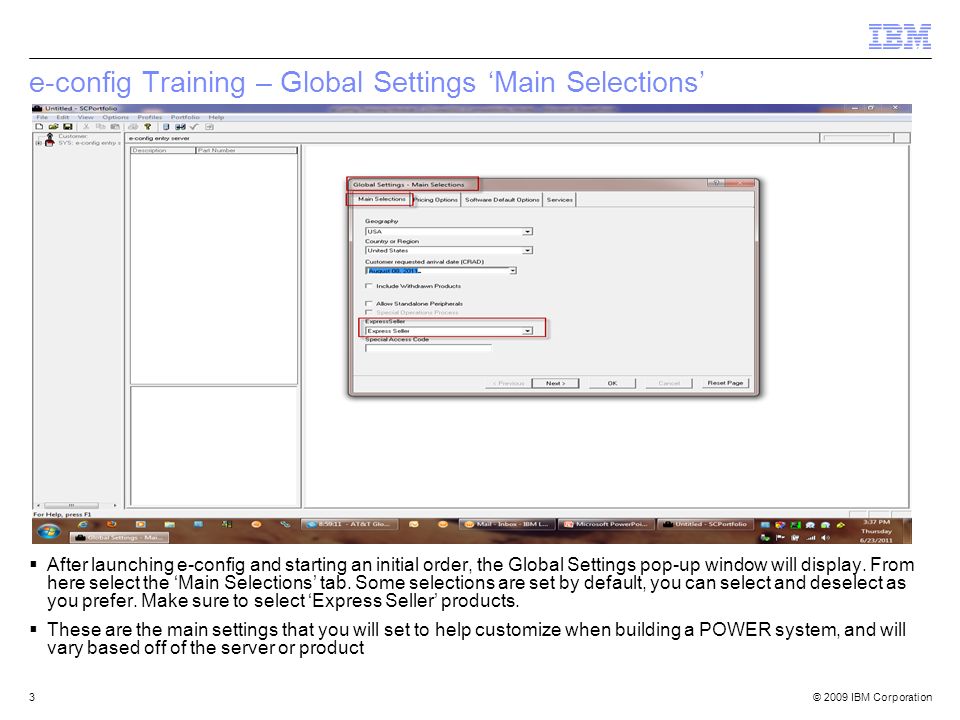This screenshot has width=960, height=720.
Task: Open the ExpressSeller dropdown
Action: coord(527,331)
